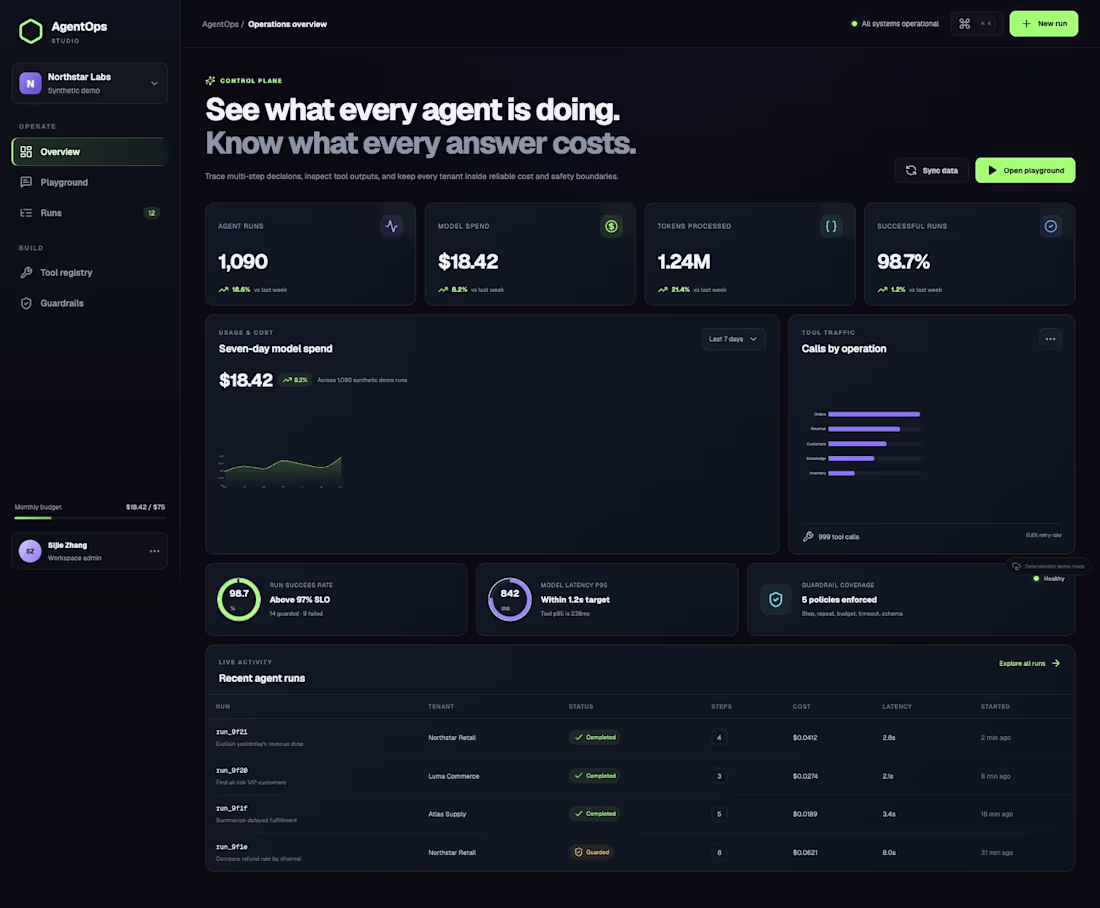
Task: Select Overview in the sidebar
Action: 90,152
